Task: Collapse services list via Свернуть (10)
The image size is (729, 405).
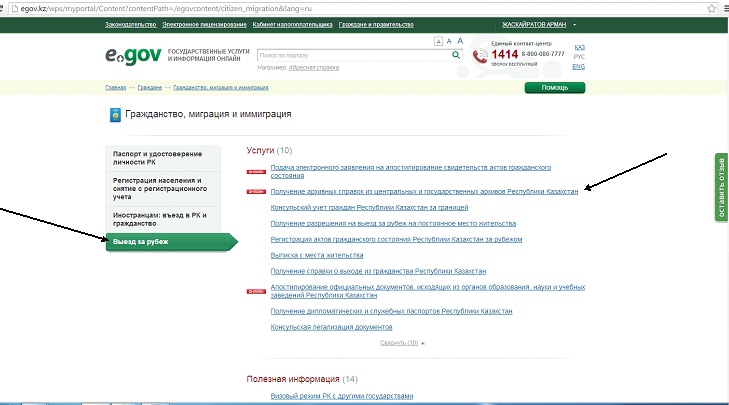Action: [x=399, y=342]
